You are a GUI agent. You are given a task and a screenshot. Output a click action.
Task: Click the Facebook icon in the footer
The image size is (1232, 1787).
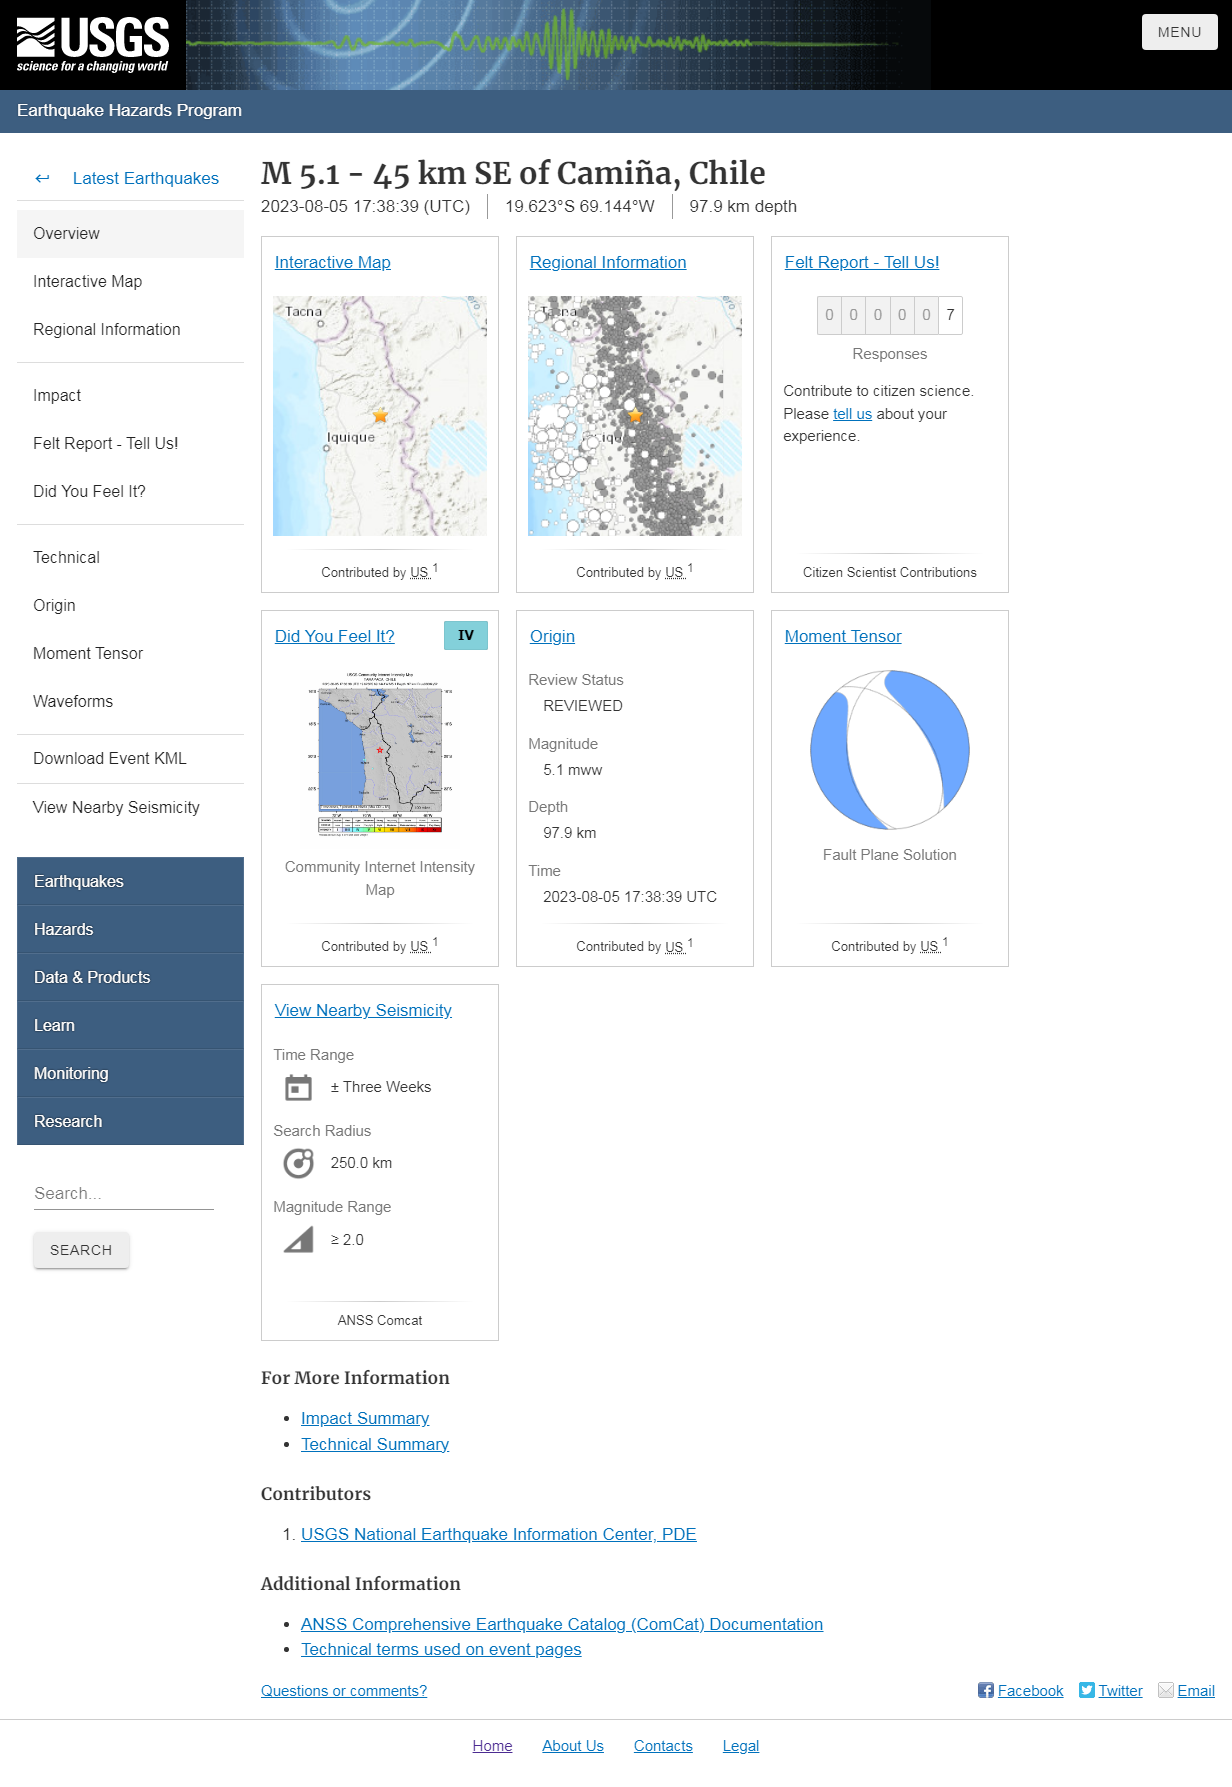point(986,1690)
